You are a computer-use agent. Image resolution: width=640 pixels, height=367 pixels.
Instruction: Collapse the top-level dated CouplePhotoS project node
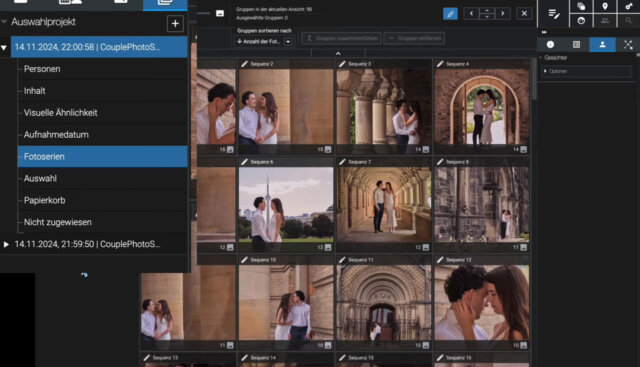point(4,47)
